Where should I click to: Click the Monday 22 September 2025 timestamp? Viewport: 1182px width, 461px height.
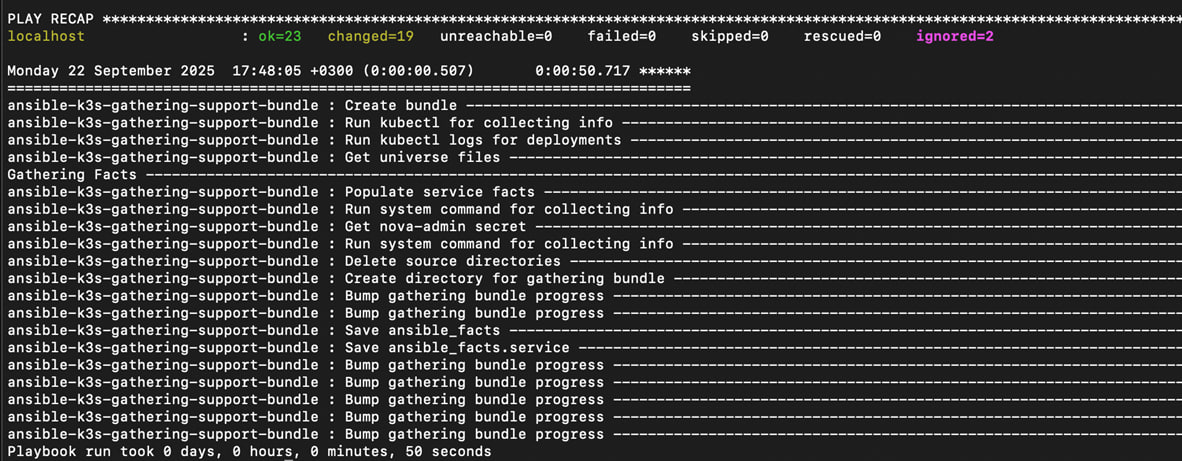[x=111, y=70]
